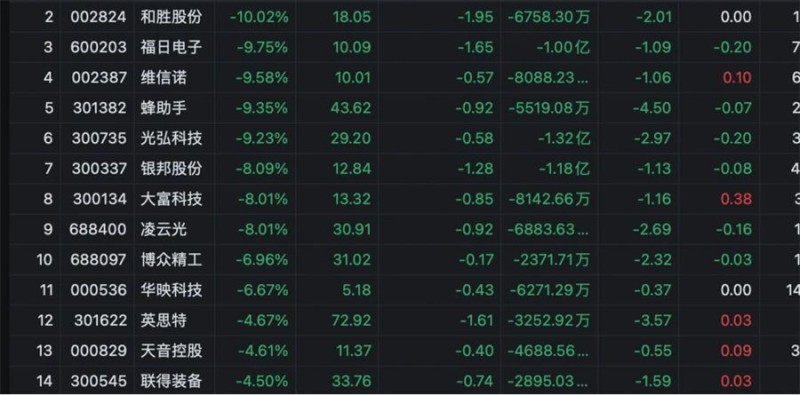The width and height of the screenshot is (800, 395).
Task: Select the 华映科技 row
Action: 400,290
